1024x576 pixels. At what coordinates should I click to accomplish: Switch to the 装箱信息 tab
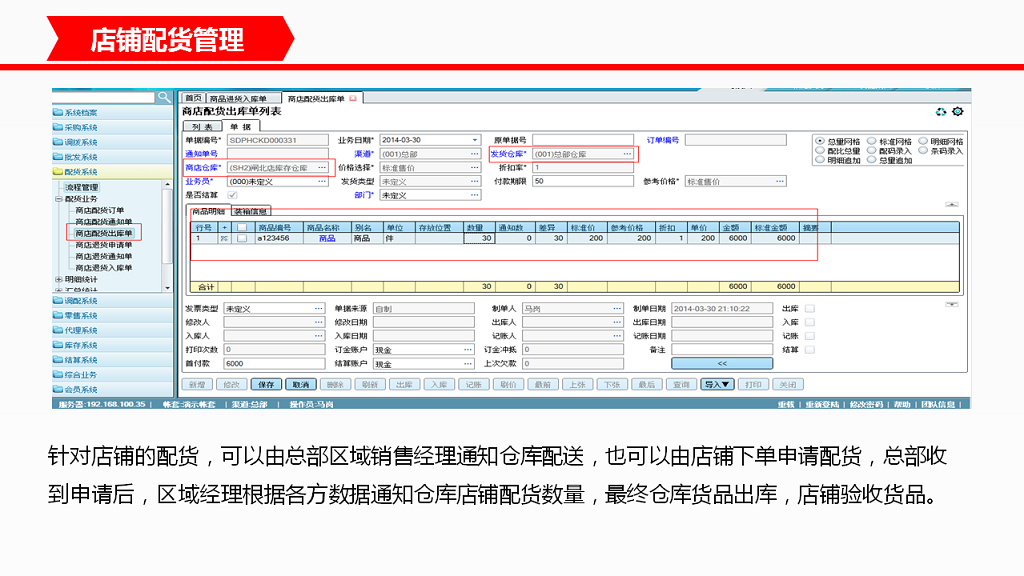click(250, 212)
